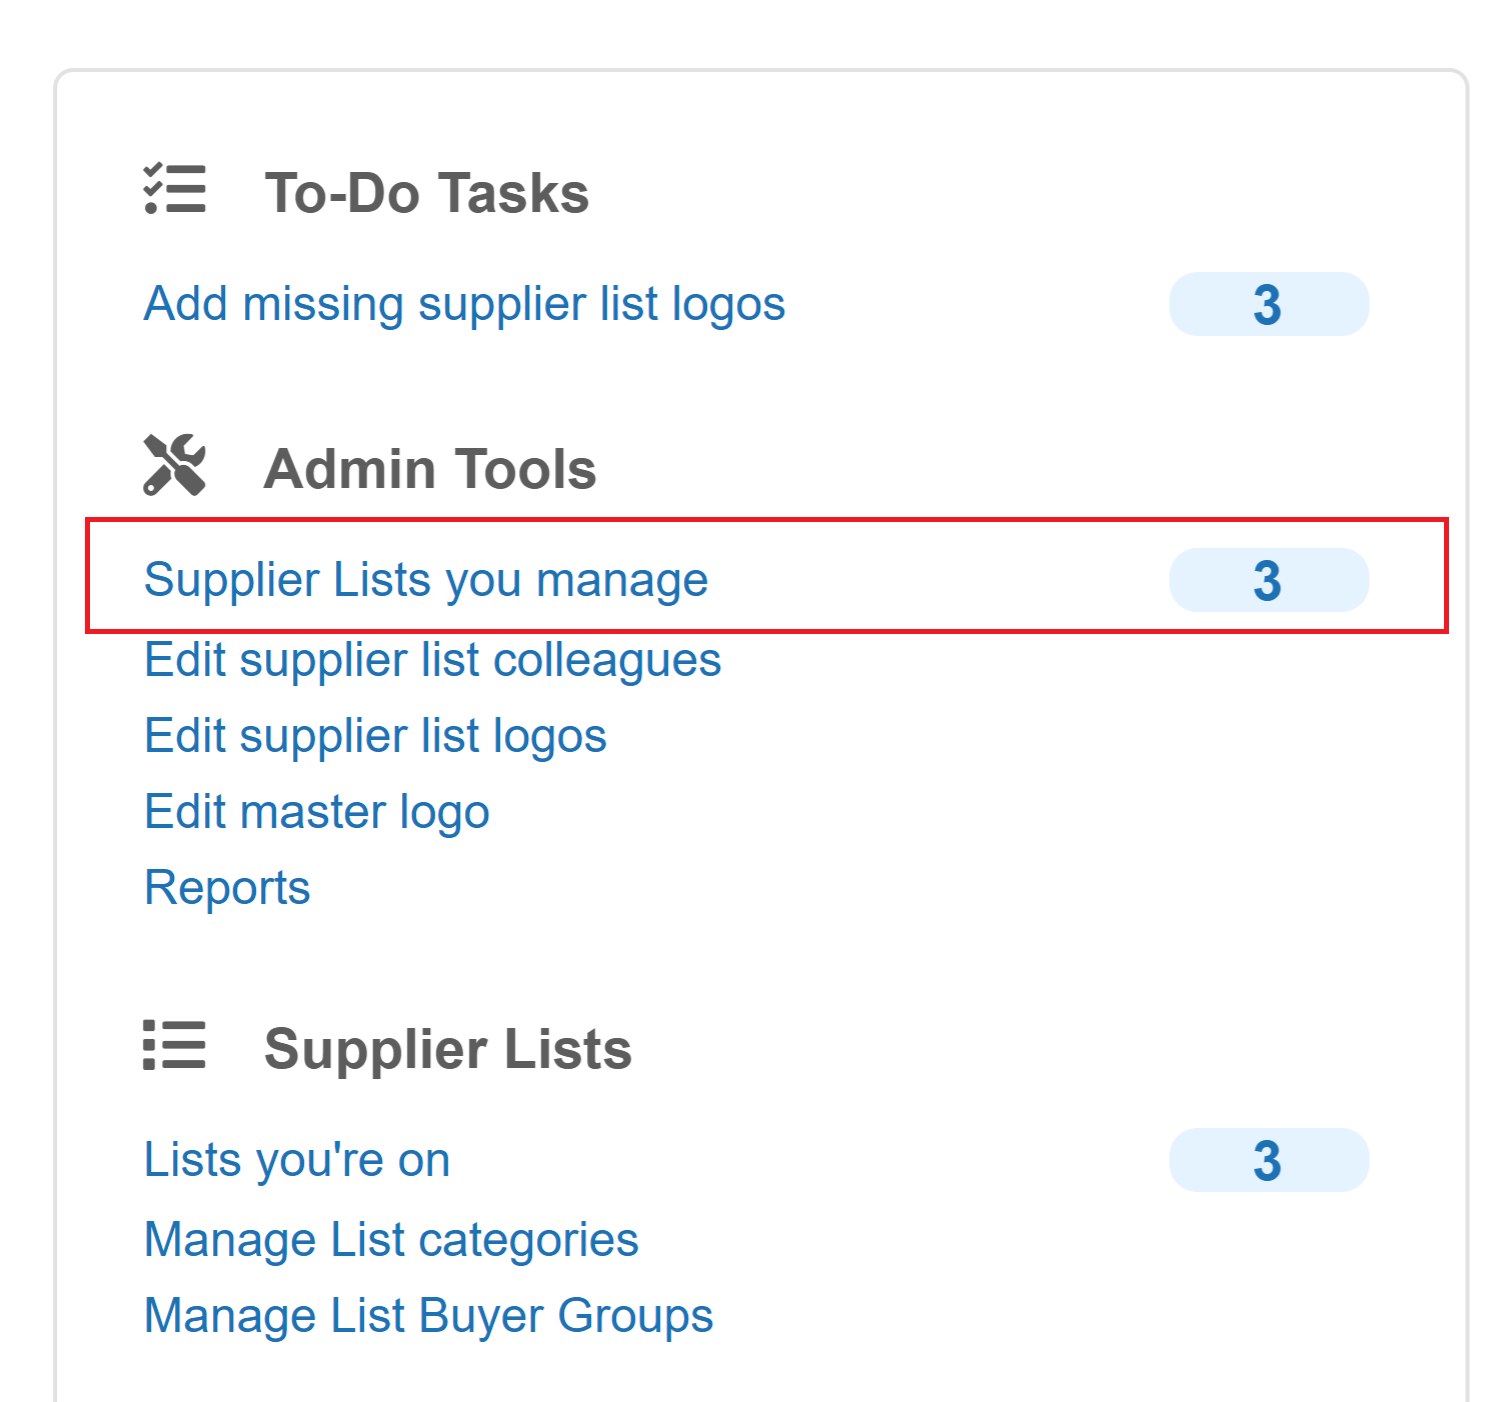Open the Reports link

tap(227, 888)
